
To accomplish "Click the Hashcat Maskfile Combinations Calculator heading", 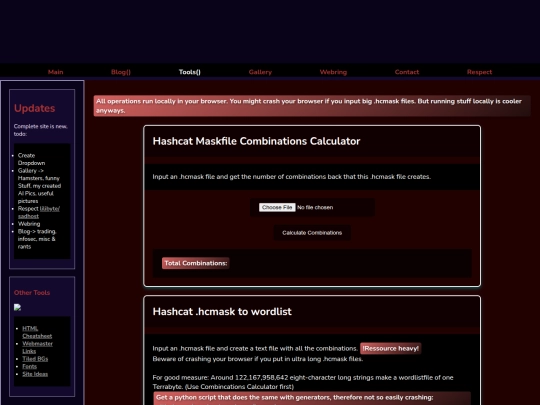I will 256,141.
